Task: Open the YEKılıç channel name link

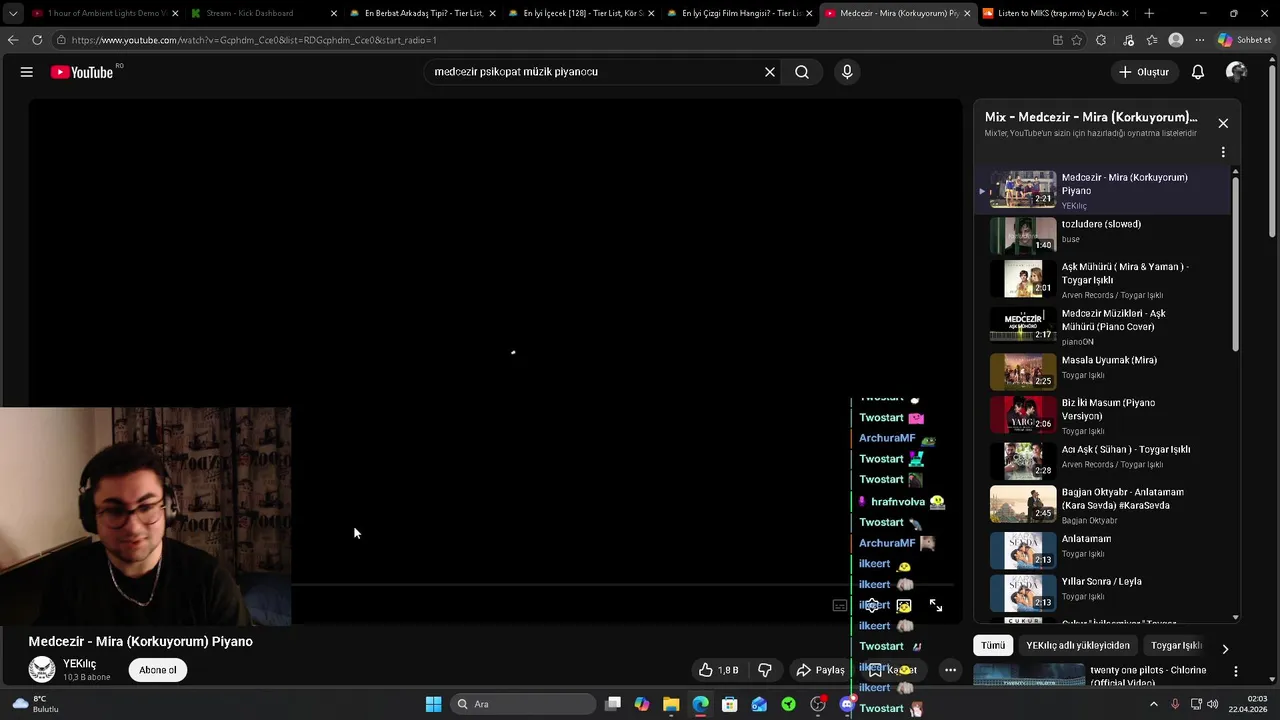Action: click(x=80, y=664)
